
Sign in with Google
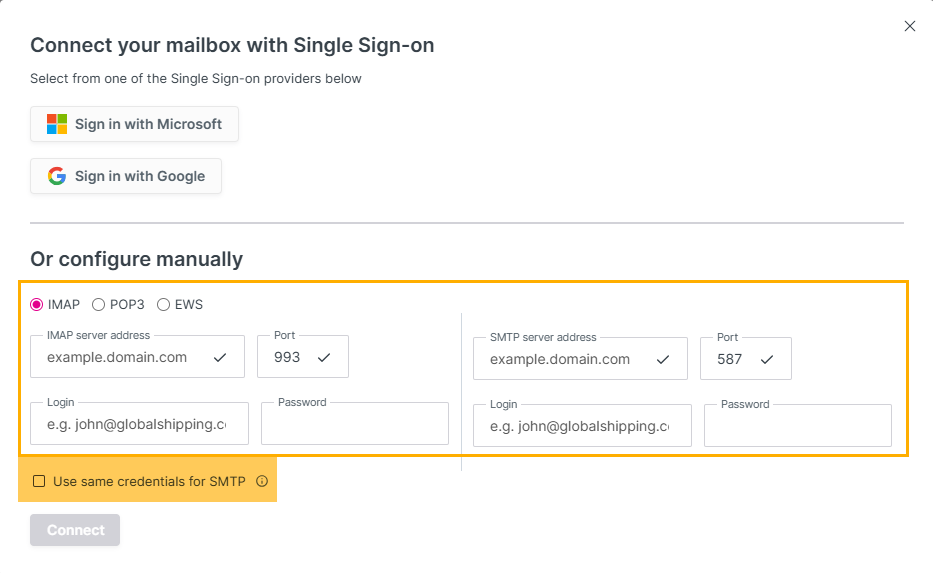click(x=126, y=176)
